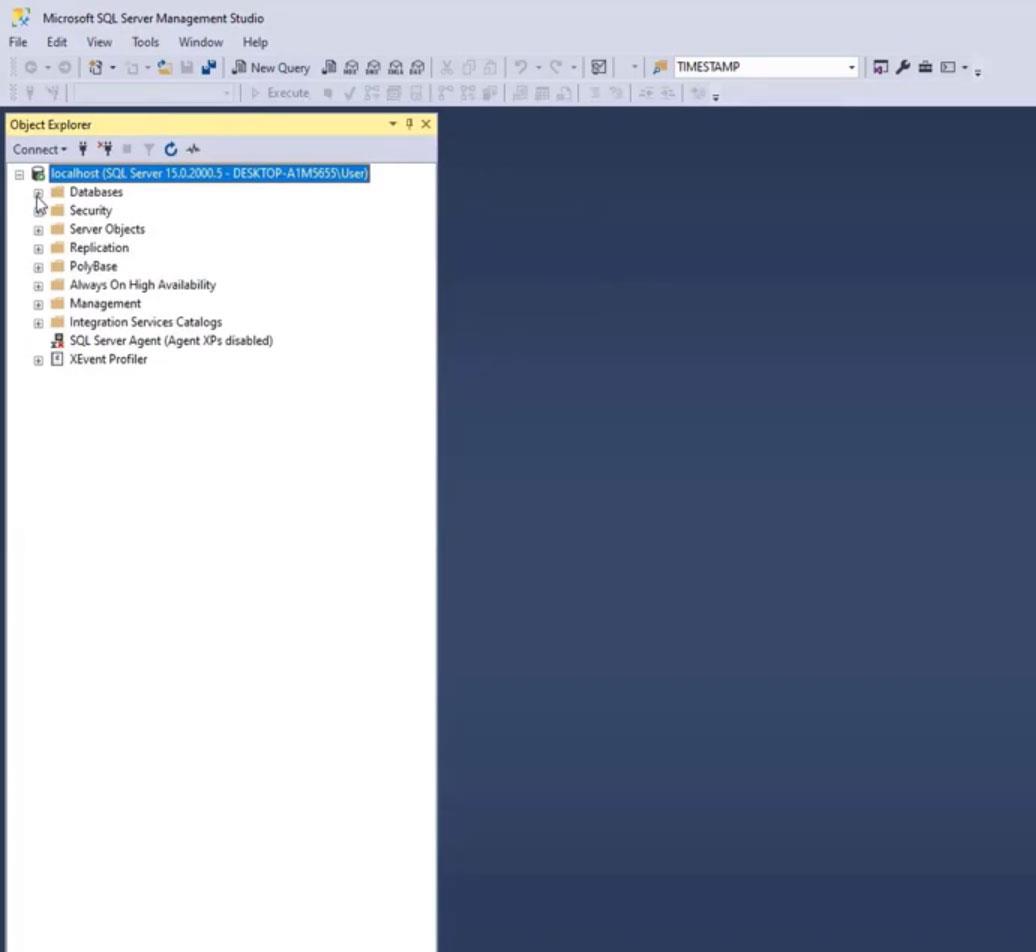Image resolution: width=1036 pixels, height=952 pixels.
Task: Open the Object Explorer window position dropdown
Action: tap(392, 124)
